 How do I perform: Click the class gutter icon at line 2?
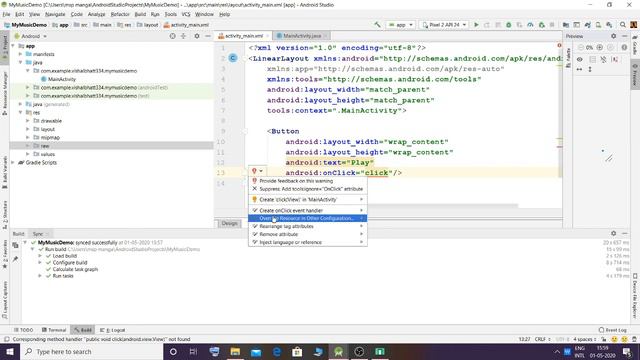click(233, 58)
